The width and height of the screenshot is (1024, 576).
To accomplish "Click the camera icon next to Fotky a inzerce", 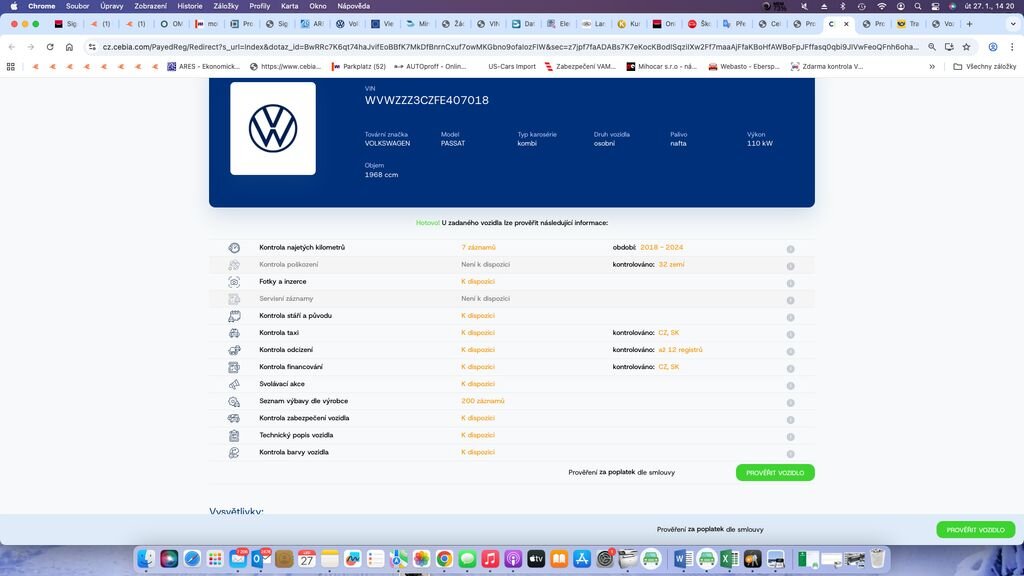I will [234, 281].
